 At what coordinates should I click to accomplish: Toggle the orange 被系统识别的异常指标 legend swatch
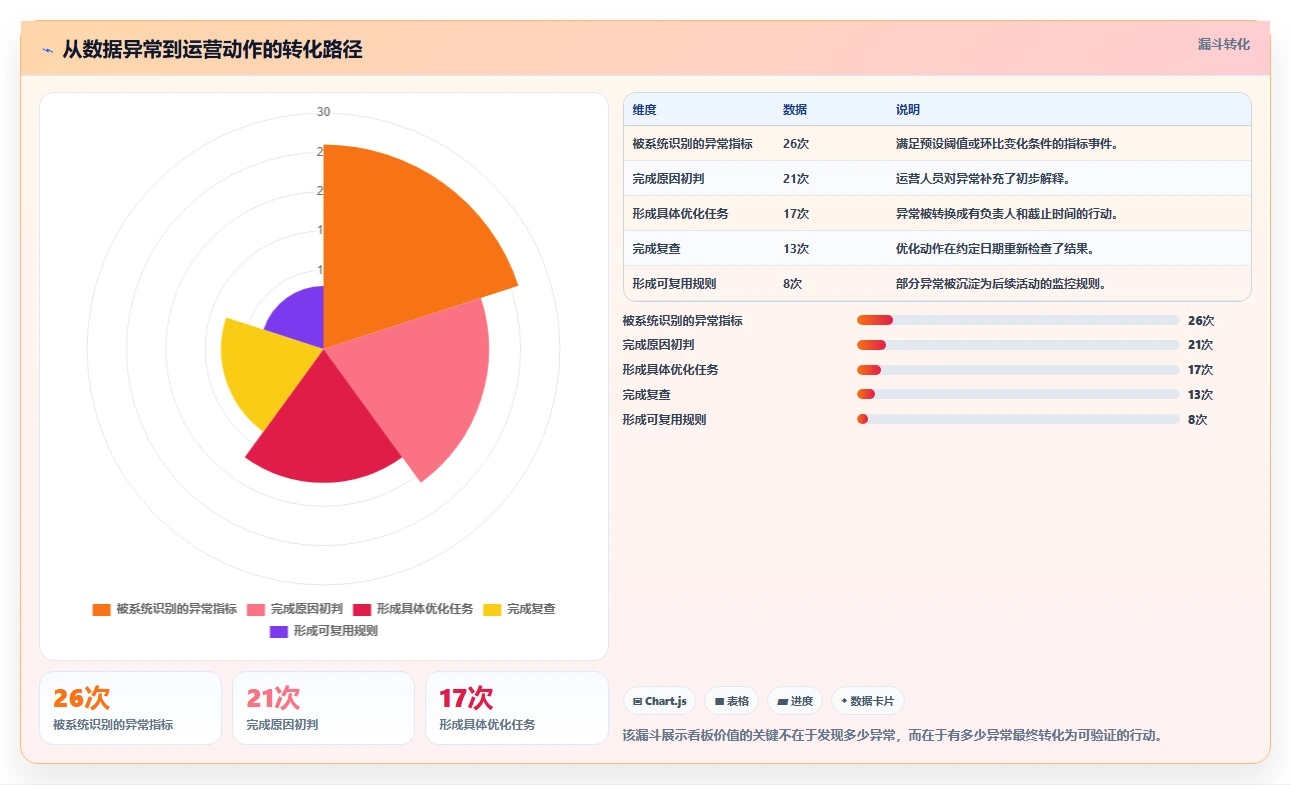(x=101, y=609)
